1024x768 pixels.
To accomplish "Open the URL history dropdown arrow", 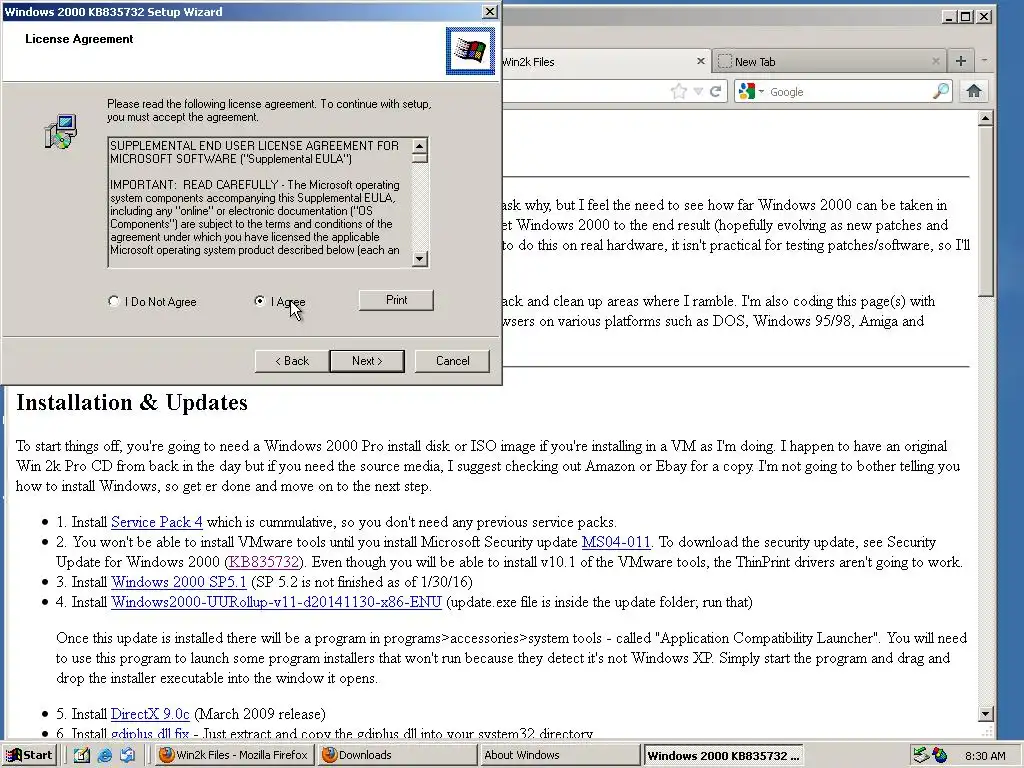I will (698, 91).
